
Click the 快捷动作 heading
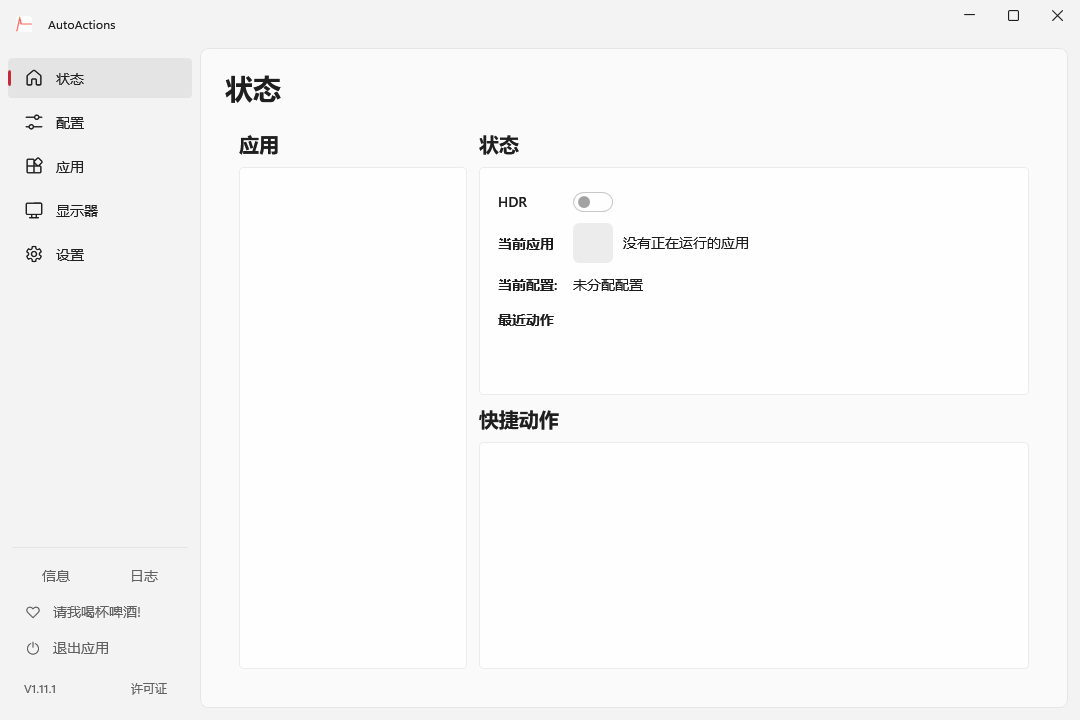click(519, 420)
